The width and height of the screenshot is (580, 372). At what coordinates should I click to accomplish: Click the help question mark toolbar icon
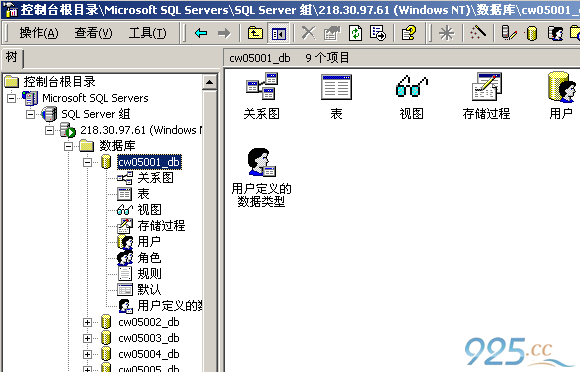(409, 33)
